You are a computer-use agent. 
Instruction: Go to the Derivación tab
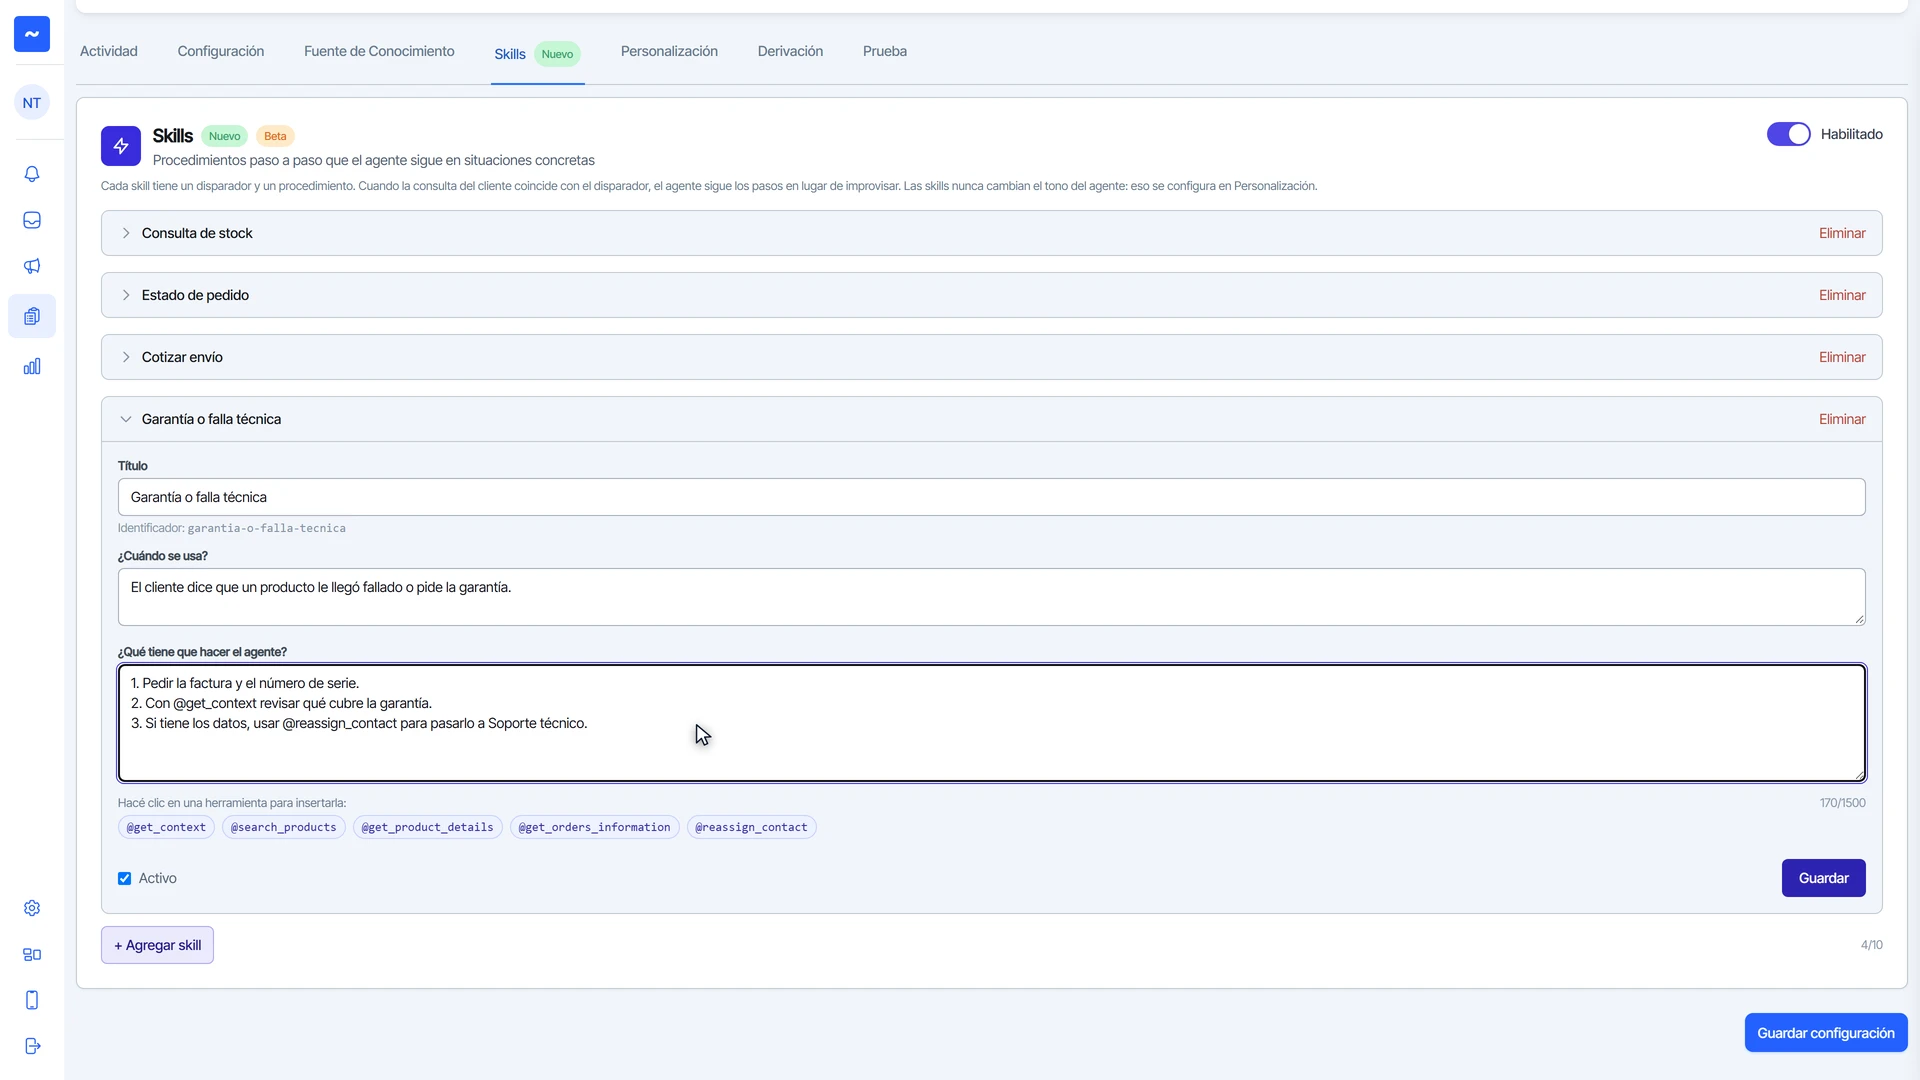click(790, 51)
